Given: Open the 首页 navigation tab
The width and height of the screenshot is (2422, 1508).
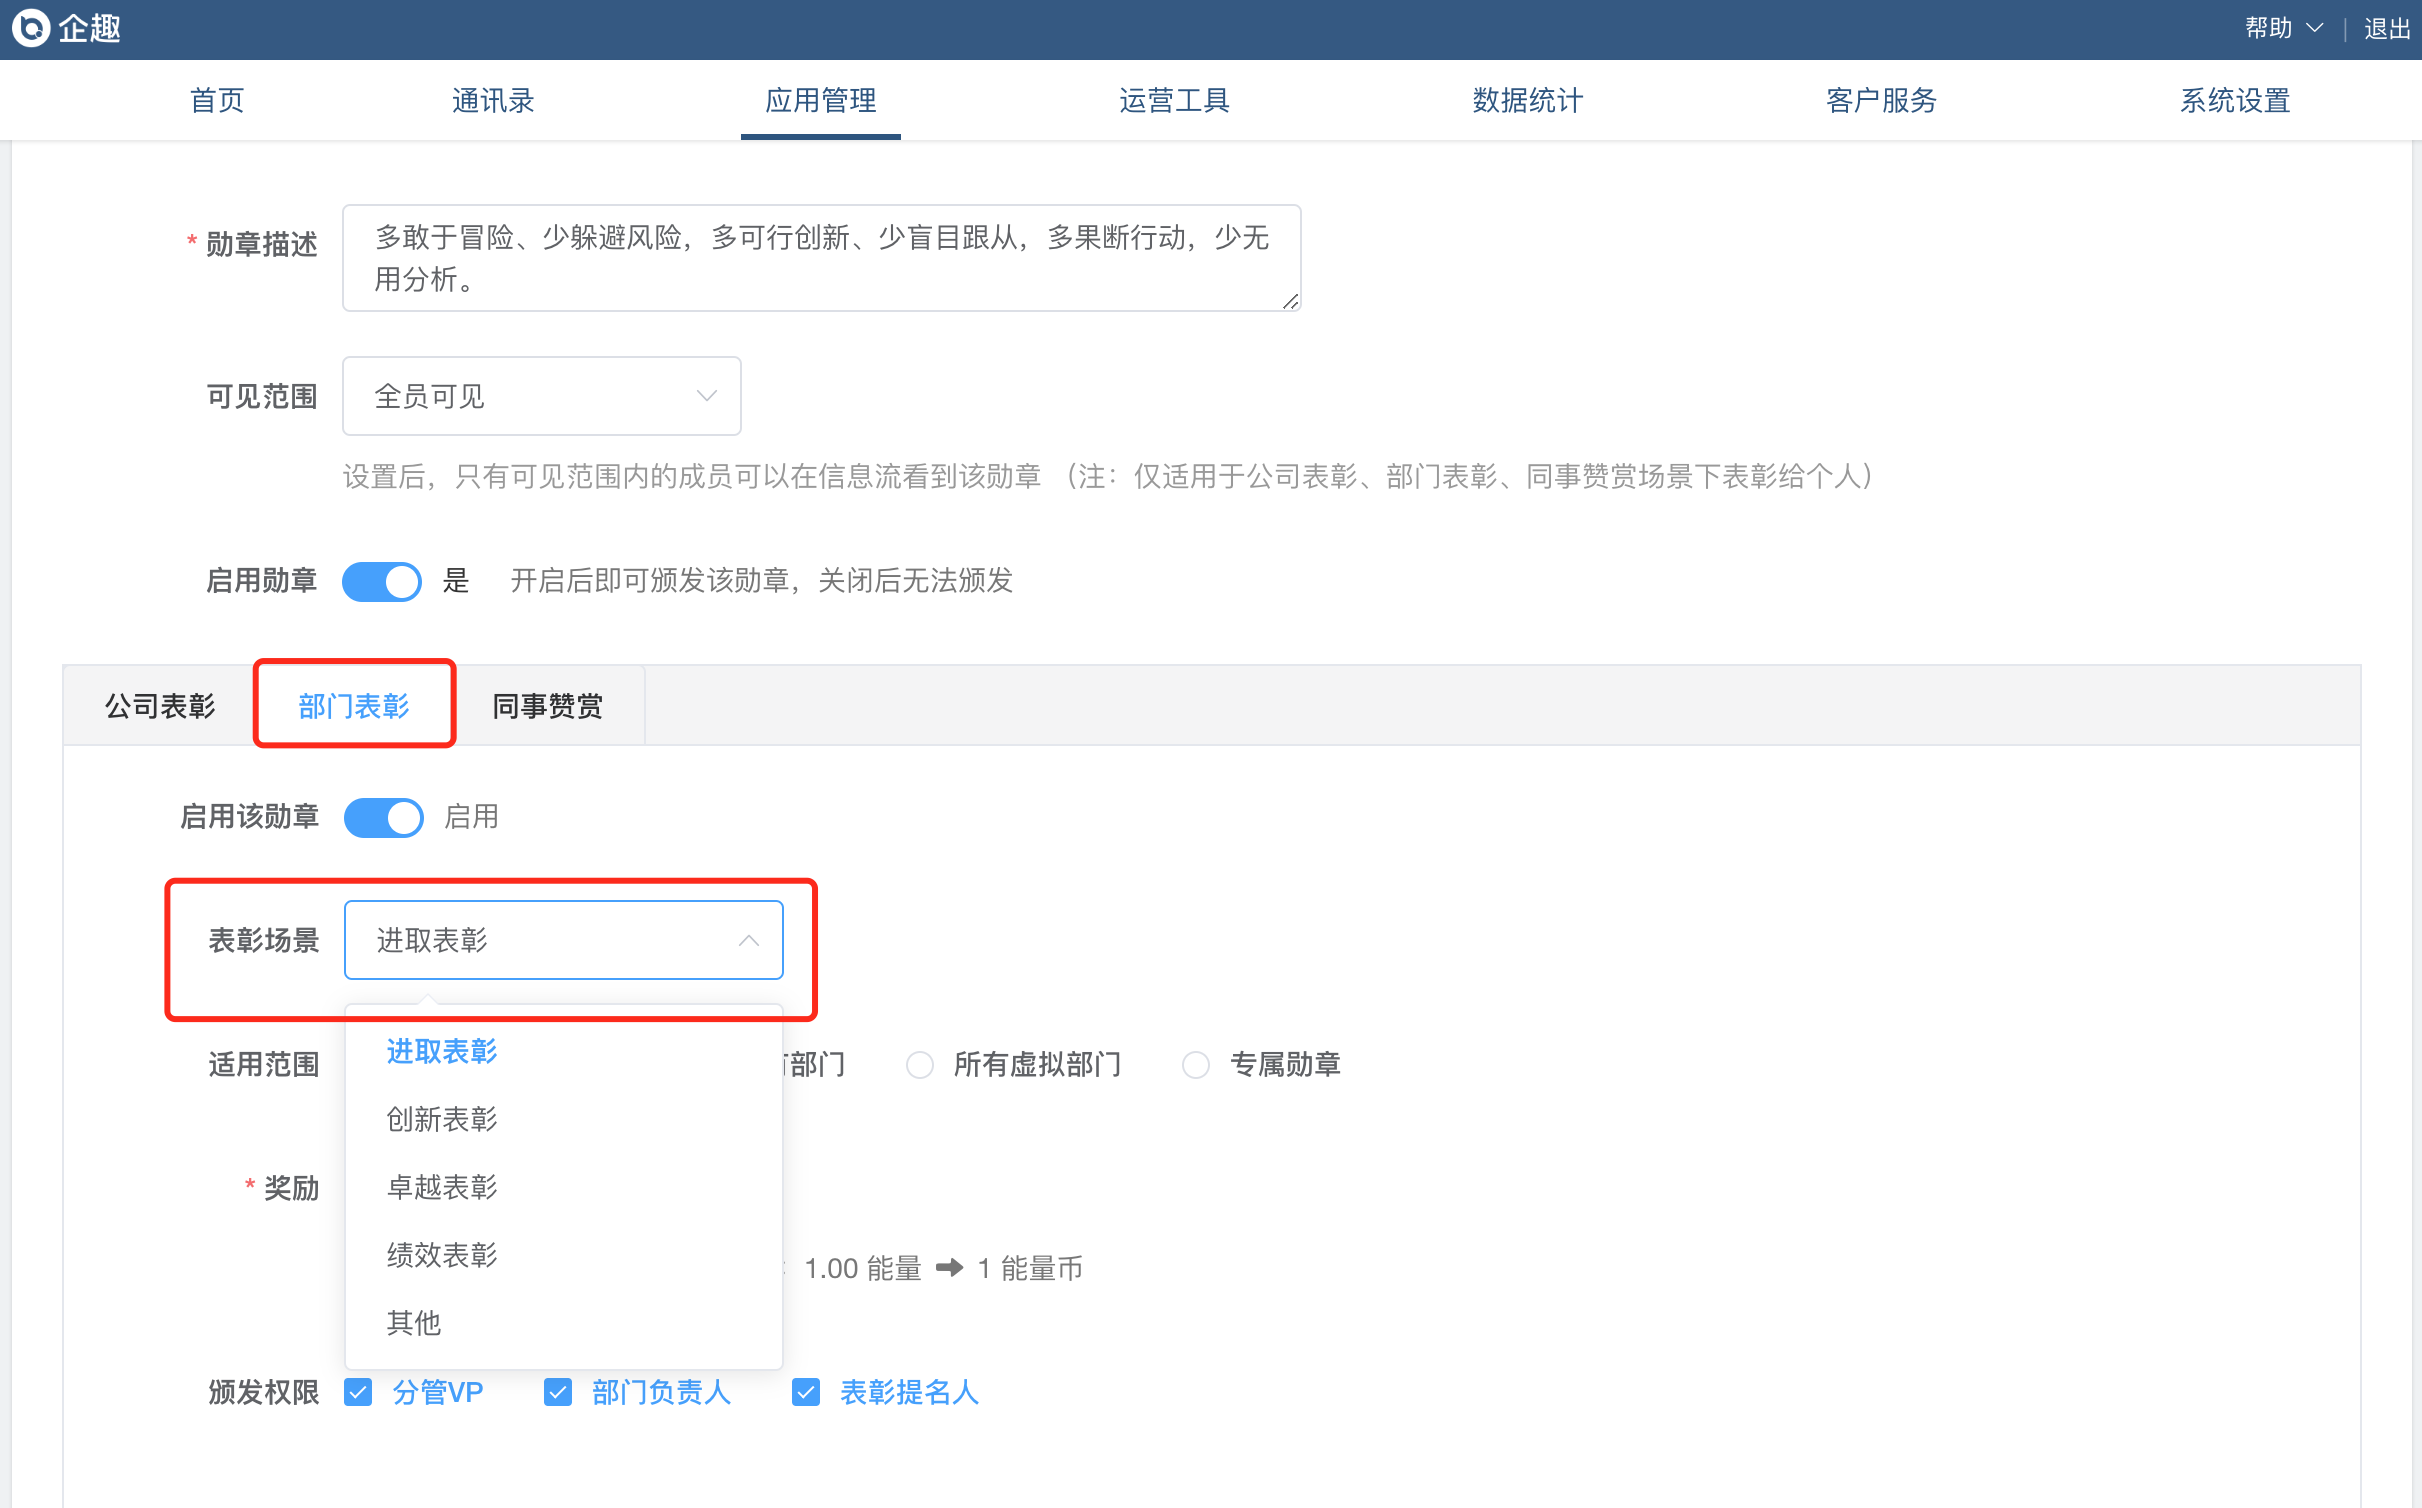Looking at the screenshot, I should (x=217, y=100).
